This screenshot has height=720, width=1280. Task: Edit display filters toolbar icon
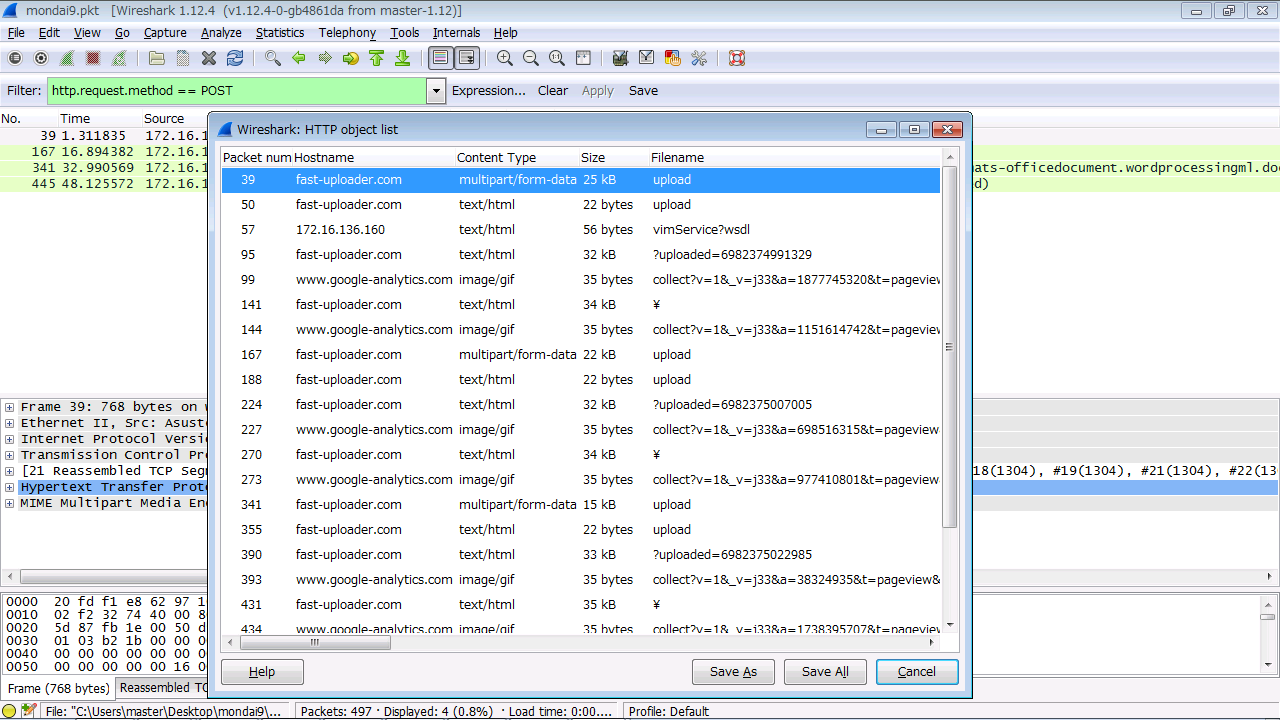point(646,58)
